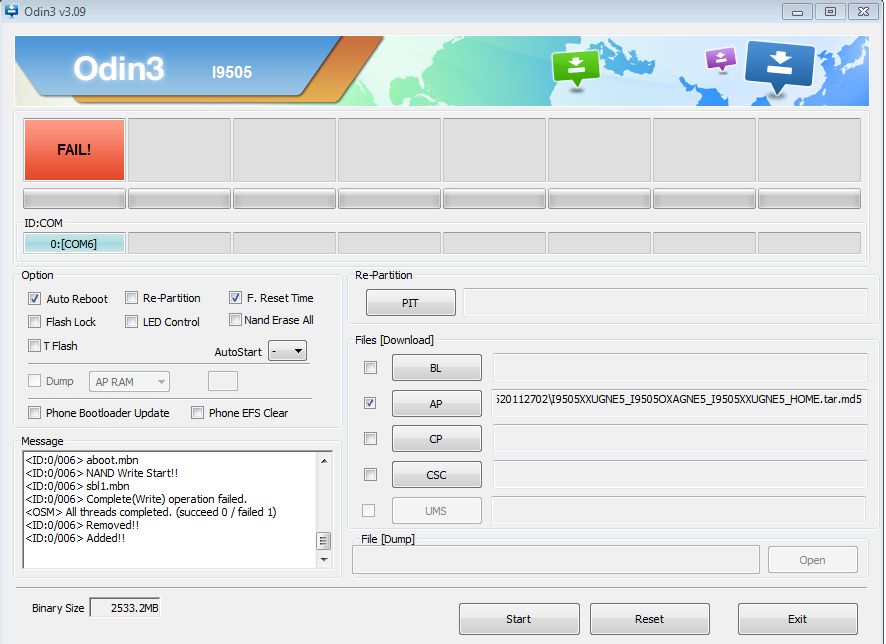Enable Nand Erase All option
Image resolution: width=886 pixels, height=644 pixels.
(235, 320)
